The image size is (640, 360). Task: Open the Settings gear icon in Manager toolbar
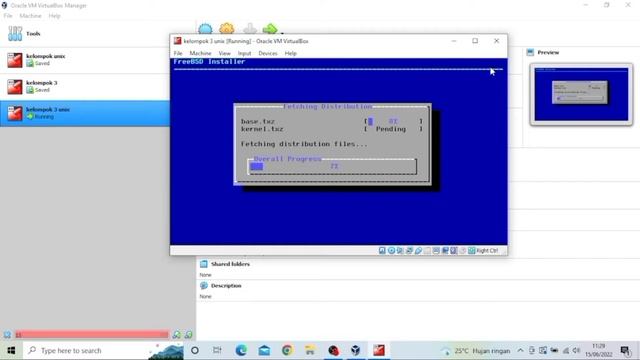click(x=227, y=29)
